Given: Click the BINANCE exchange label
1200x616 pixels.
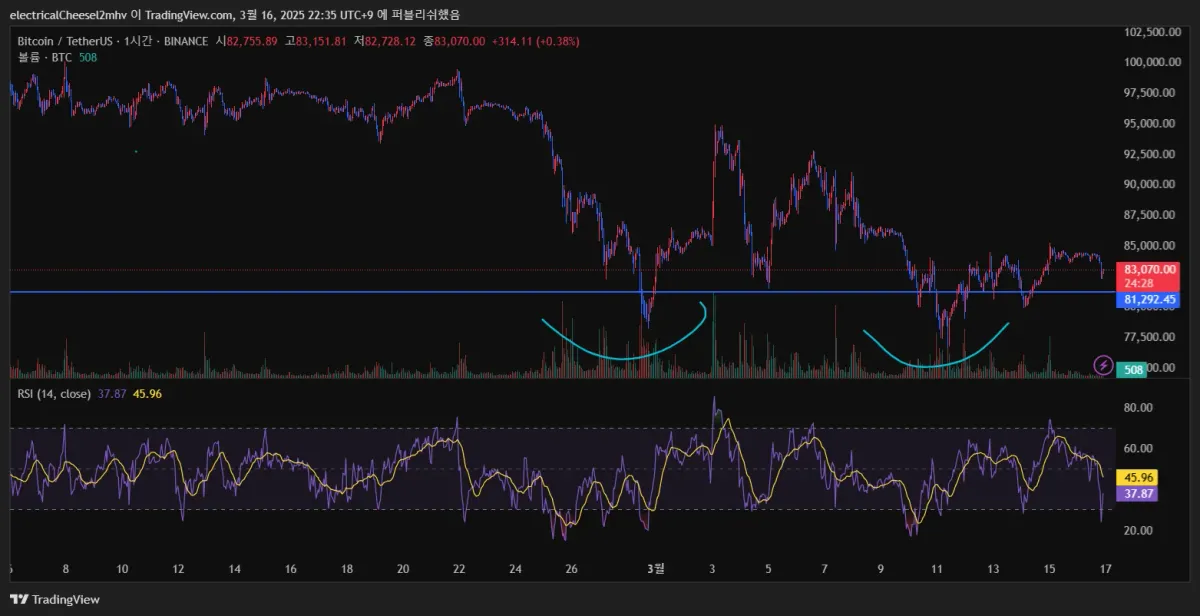Looking at the screenshot, I should (x=186, y=41).
